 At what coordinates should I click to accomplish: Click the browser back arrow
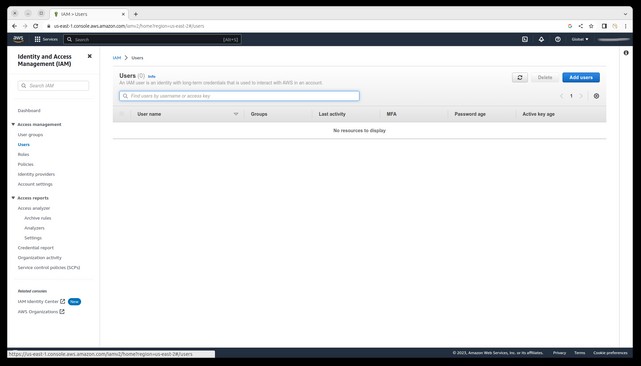[15, 26]
